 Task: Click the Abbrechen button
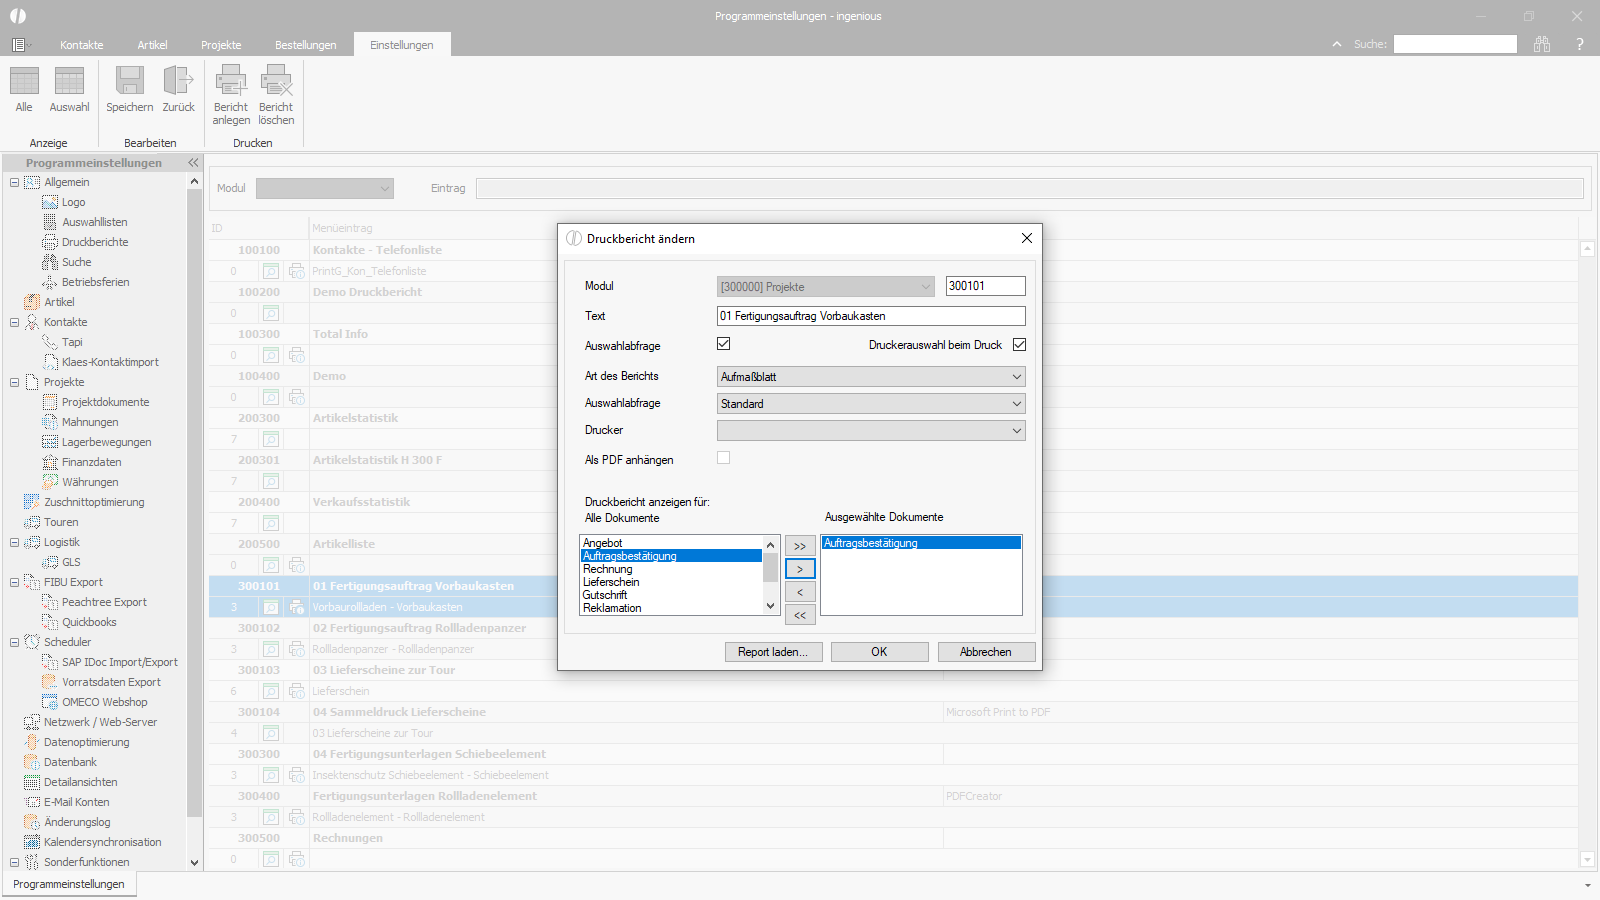986,652
